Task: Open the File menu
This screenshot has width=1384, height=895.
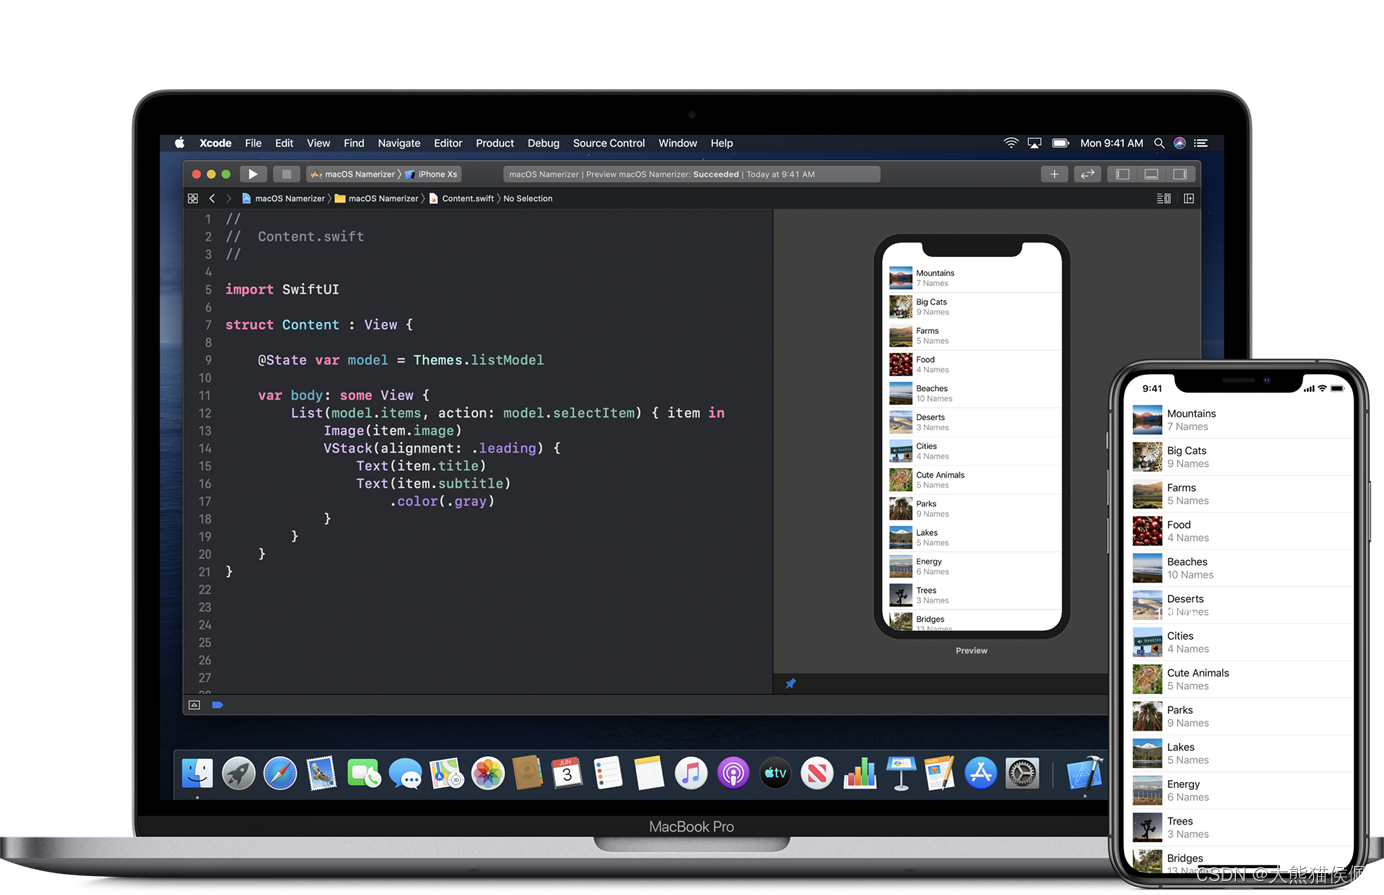Action: point(253,143)
